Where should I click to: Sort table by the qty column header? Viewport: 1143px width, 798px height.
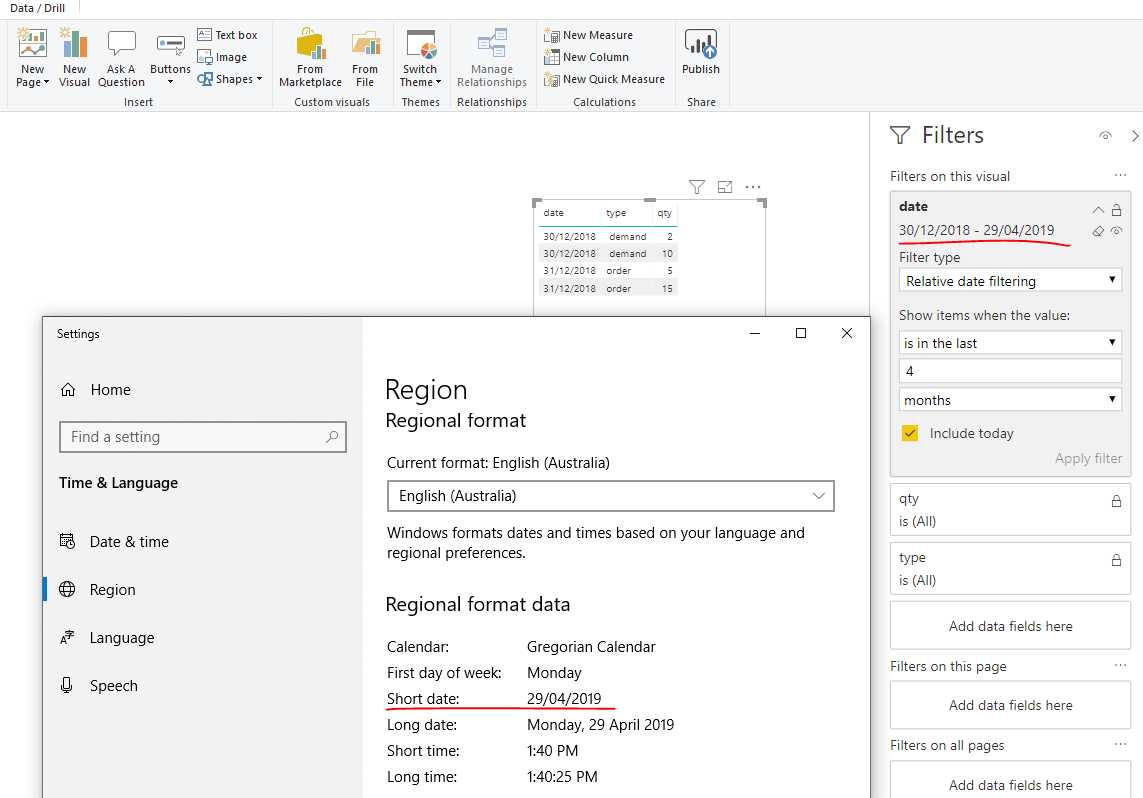tap(665, 213)
